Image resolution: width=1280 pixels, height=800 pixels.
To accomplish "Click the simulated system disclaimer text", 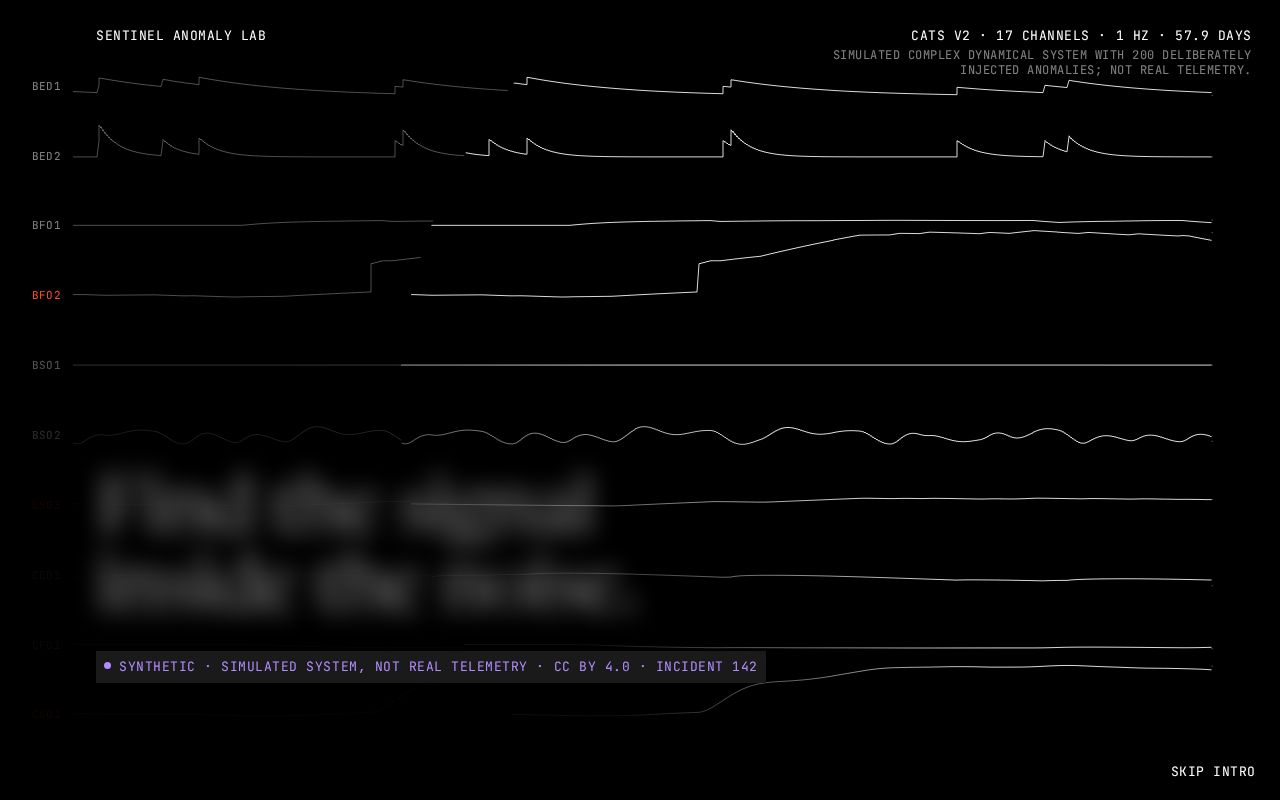I will [1042, 63].
